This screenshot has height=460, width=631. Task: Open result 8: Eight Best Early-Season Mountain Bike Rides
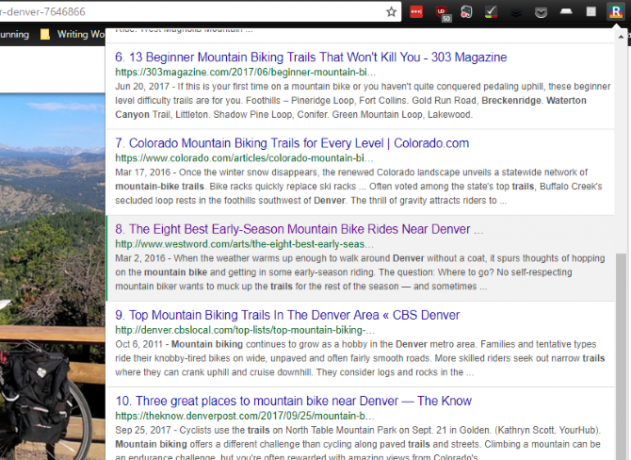pyautogui.click(x=299, y=229)
